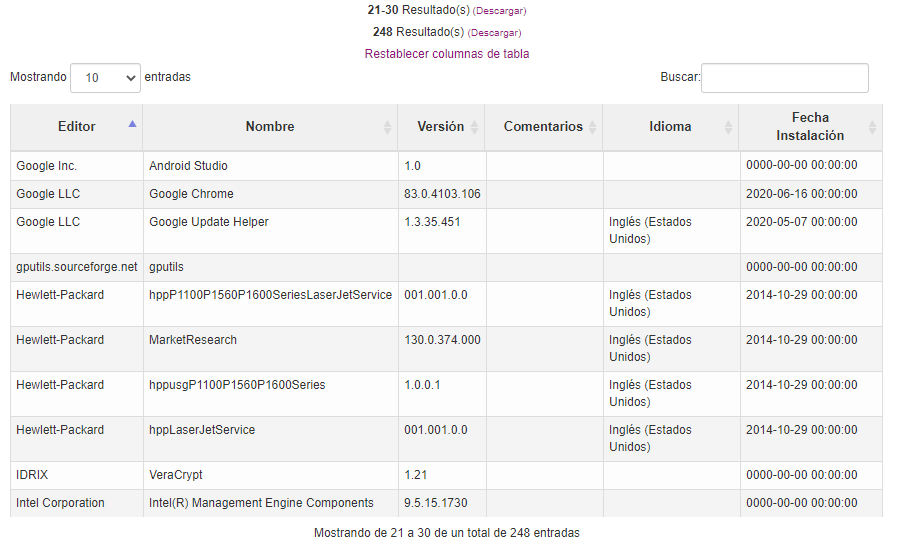Click sort arrows on Idioma column
The width and height of the screenshot is (897, 541).
coord(728,127)
